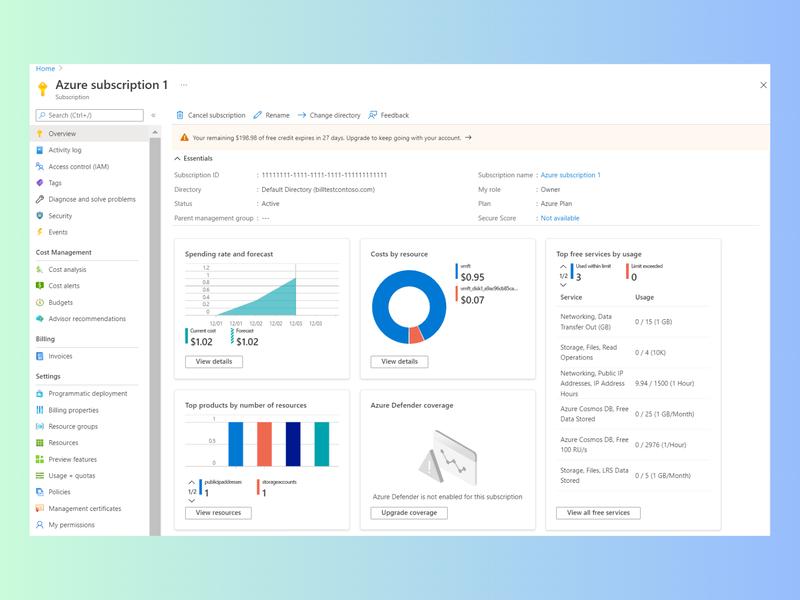Viewport: 800px width, 600px height.
Task: Click the Tags icon
Action: click(x=40, y=183)
